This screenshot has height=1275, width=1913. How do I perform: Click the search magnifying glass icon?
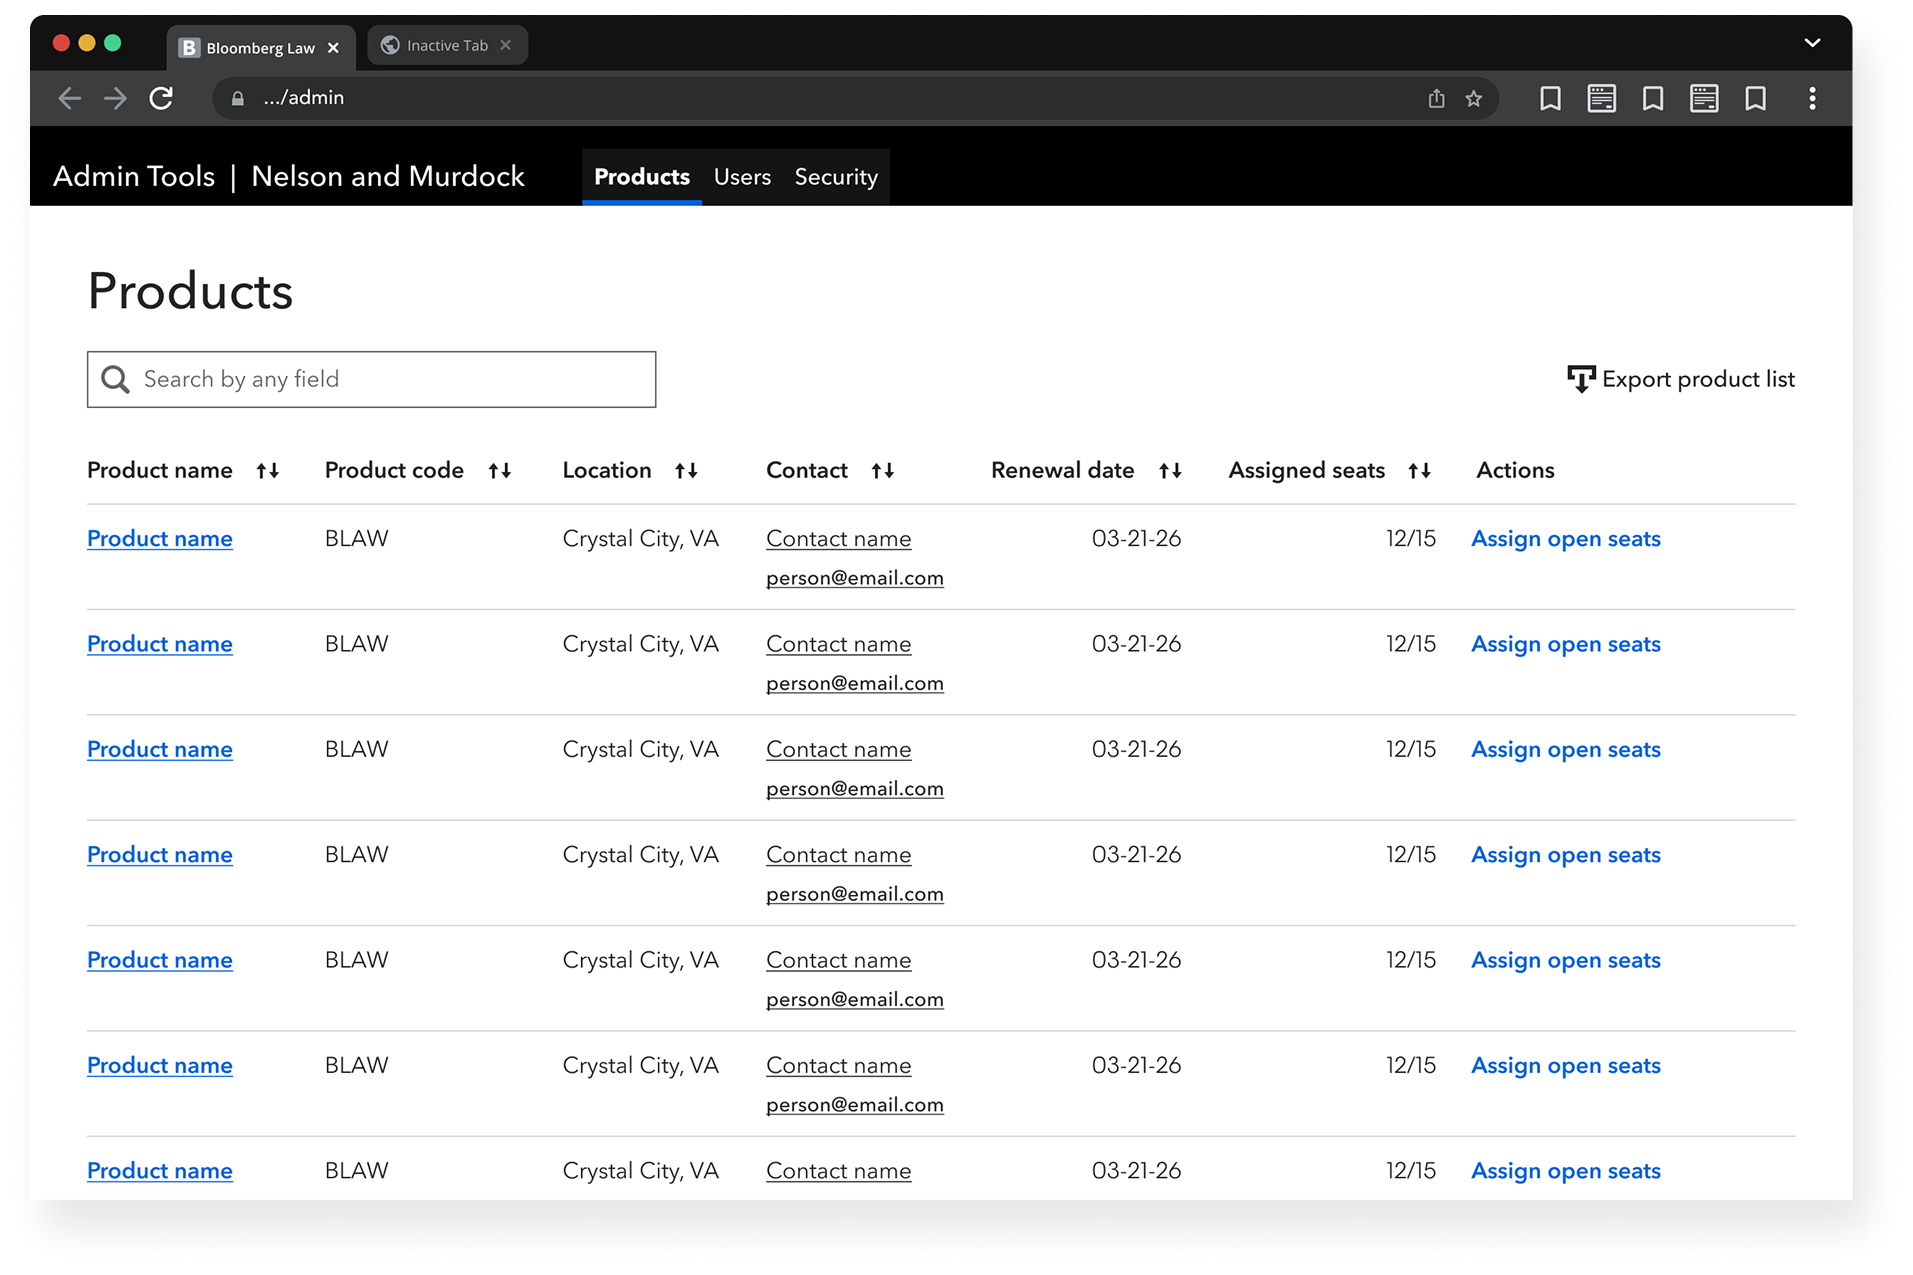pos(115,379)
